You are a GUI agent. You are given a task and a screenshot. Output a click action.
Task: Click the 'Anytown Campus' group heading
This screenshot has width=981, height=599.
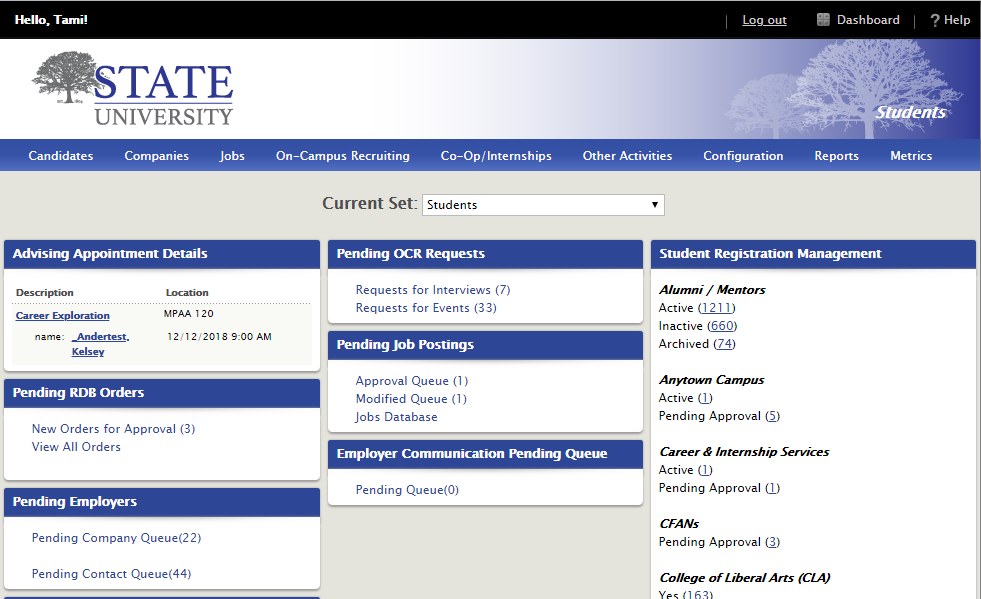pos(711,380)
